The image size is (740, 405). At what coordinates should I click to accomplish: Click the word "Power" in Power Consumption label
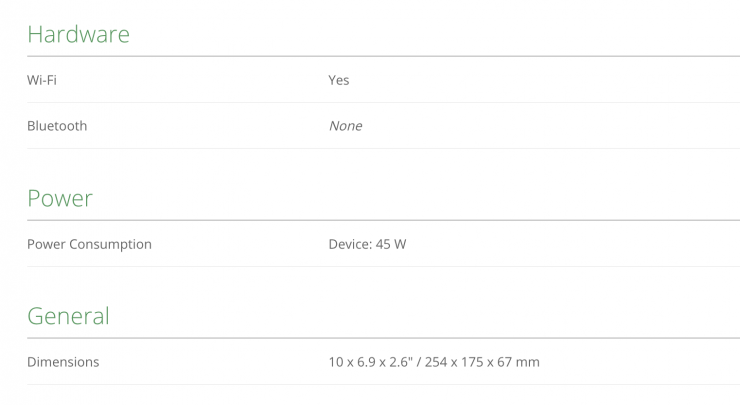tap(45, 244)
